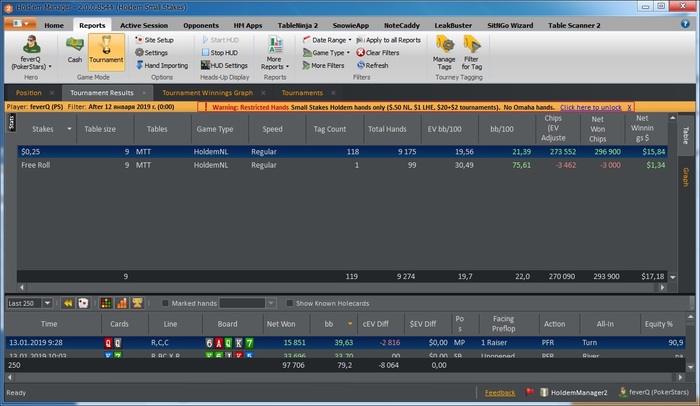This screenshot has width=700, height=406.
Task: Select the $0,25 stakes row
Action: point(342,151)
